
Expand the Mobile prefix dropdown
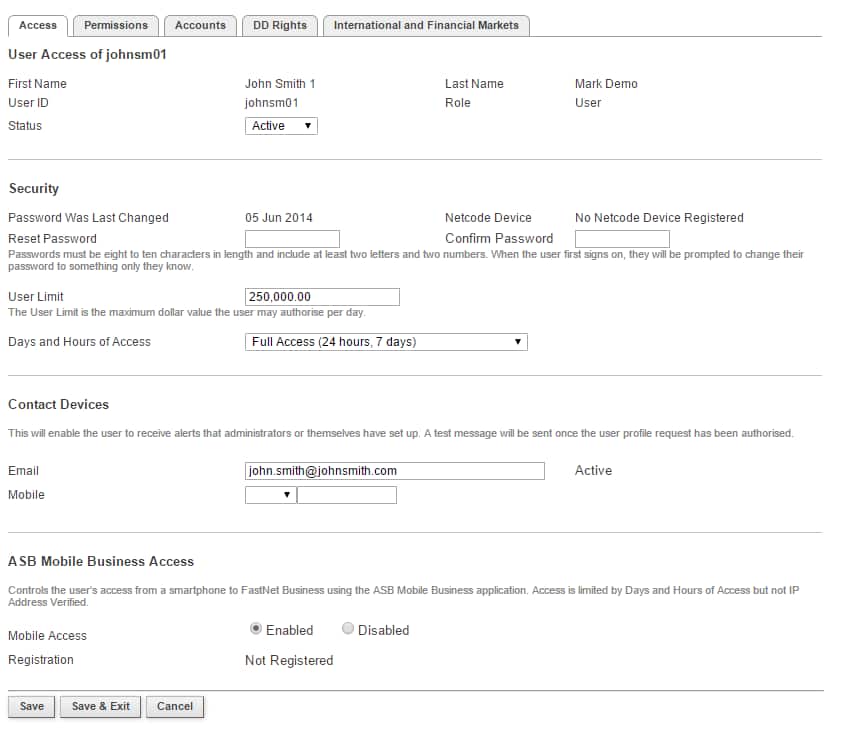270,495
